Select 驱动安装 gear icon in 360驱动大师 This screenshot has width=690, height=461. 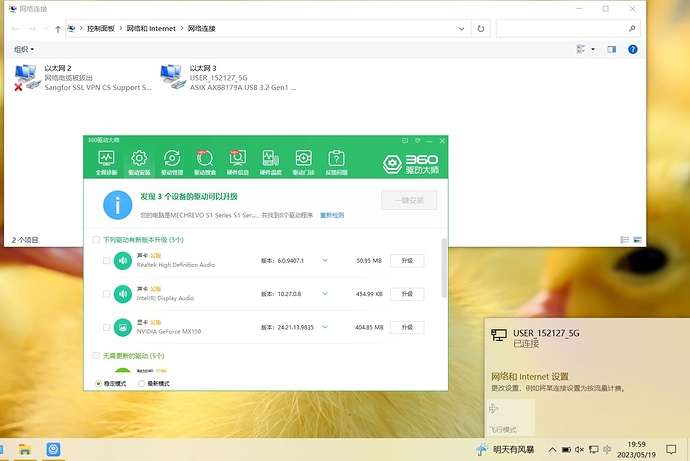tap(139, 162)
